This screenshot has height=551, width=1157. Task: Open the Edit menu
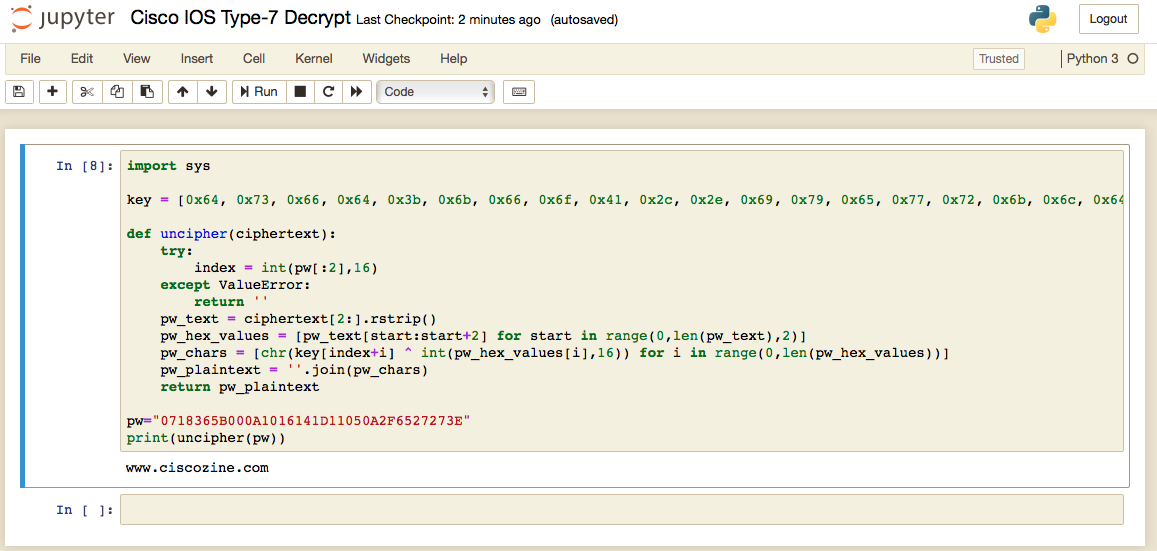click(82, 58)
